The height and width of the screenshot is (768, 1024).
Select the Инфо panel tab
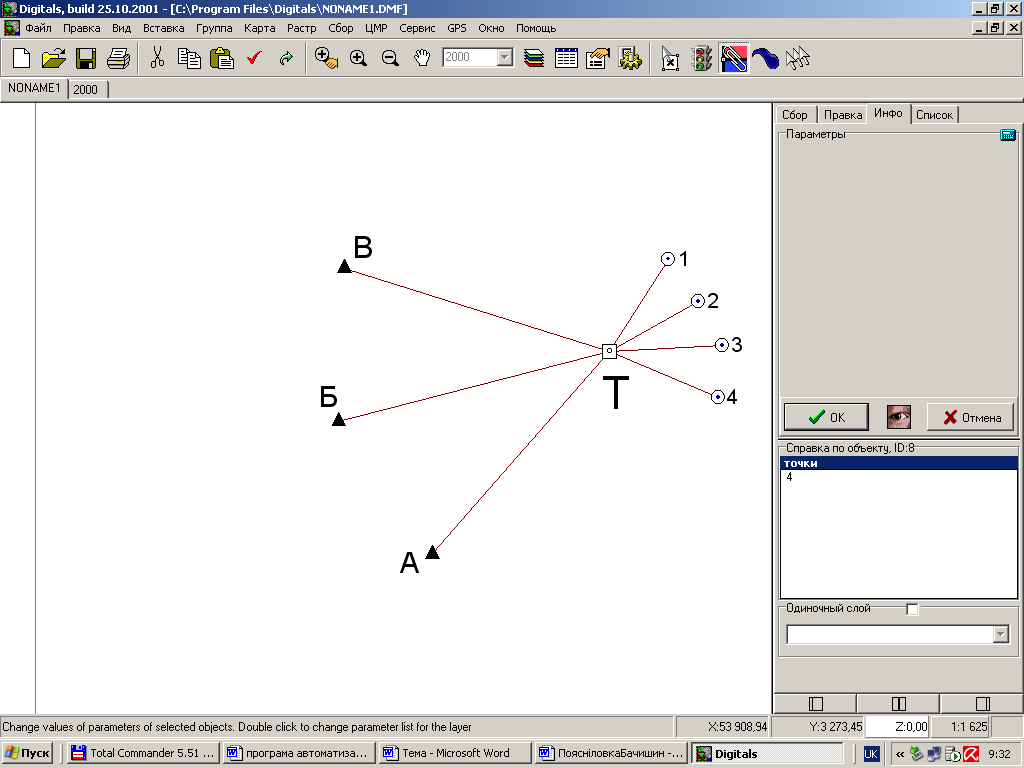click(x=888, y=113)
